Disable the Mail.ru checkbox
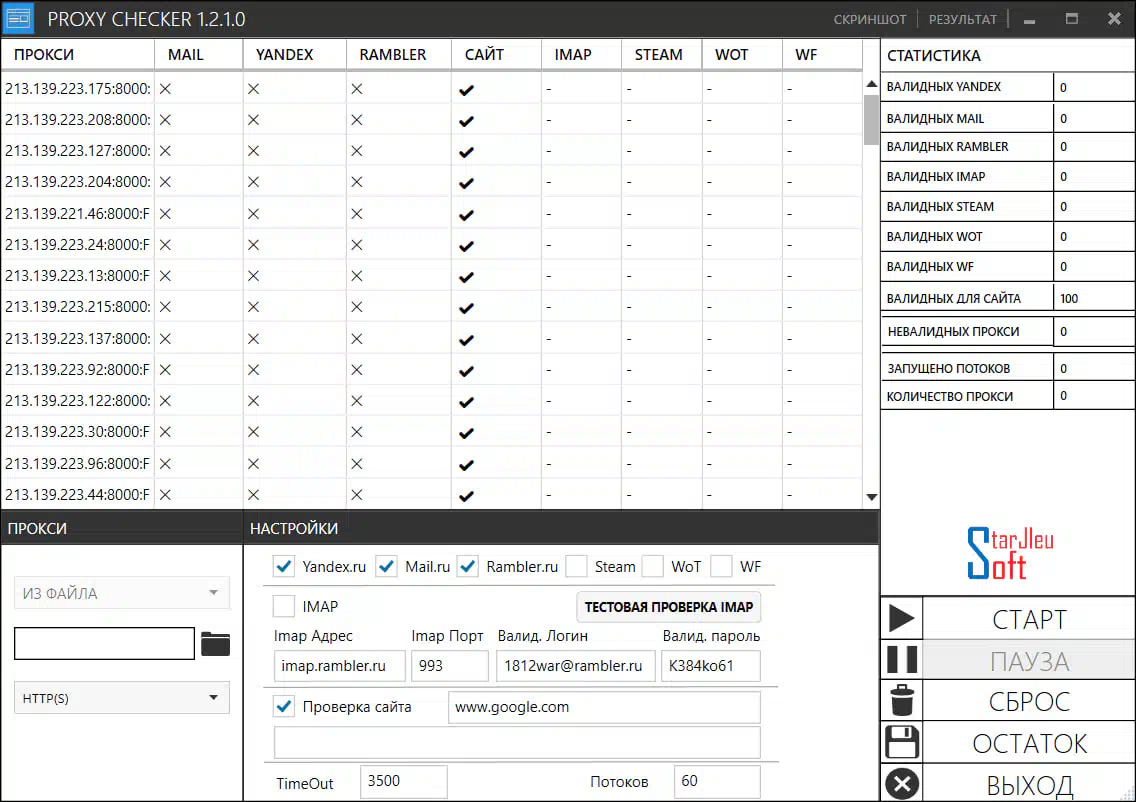The width and height of the screenshot is (1136, 802). [x=387, y=566]
